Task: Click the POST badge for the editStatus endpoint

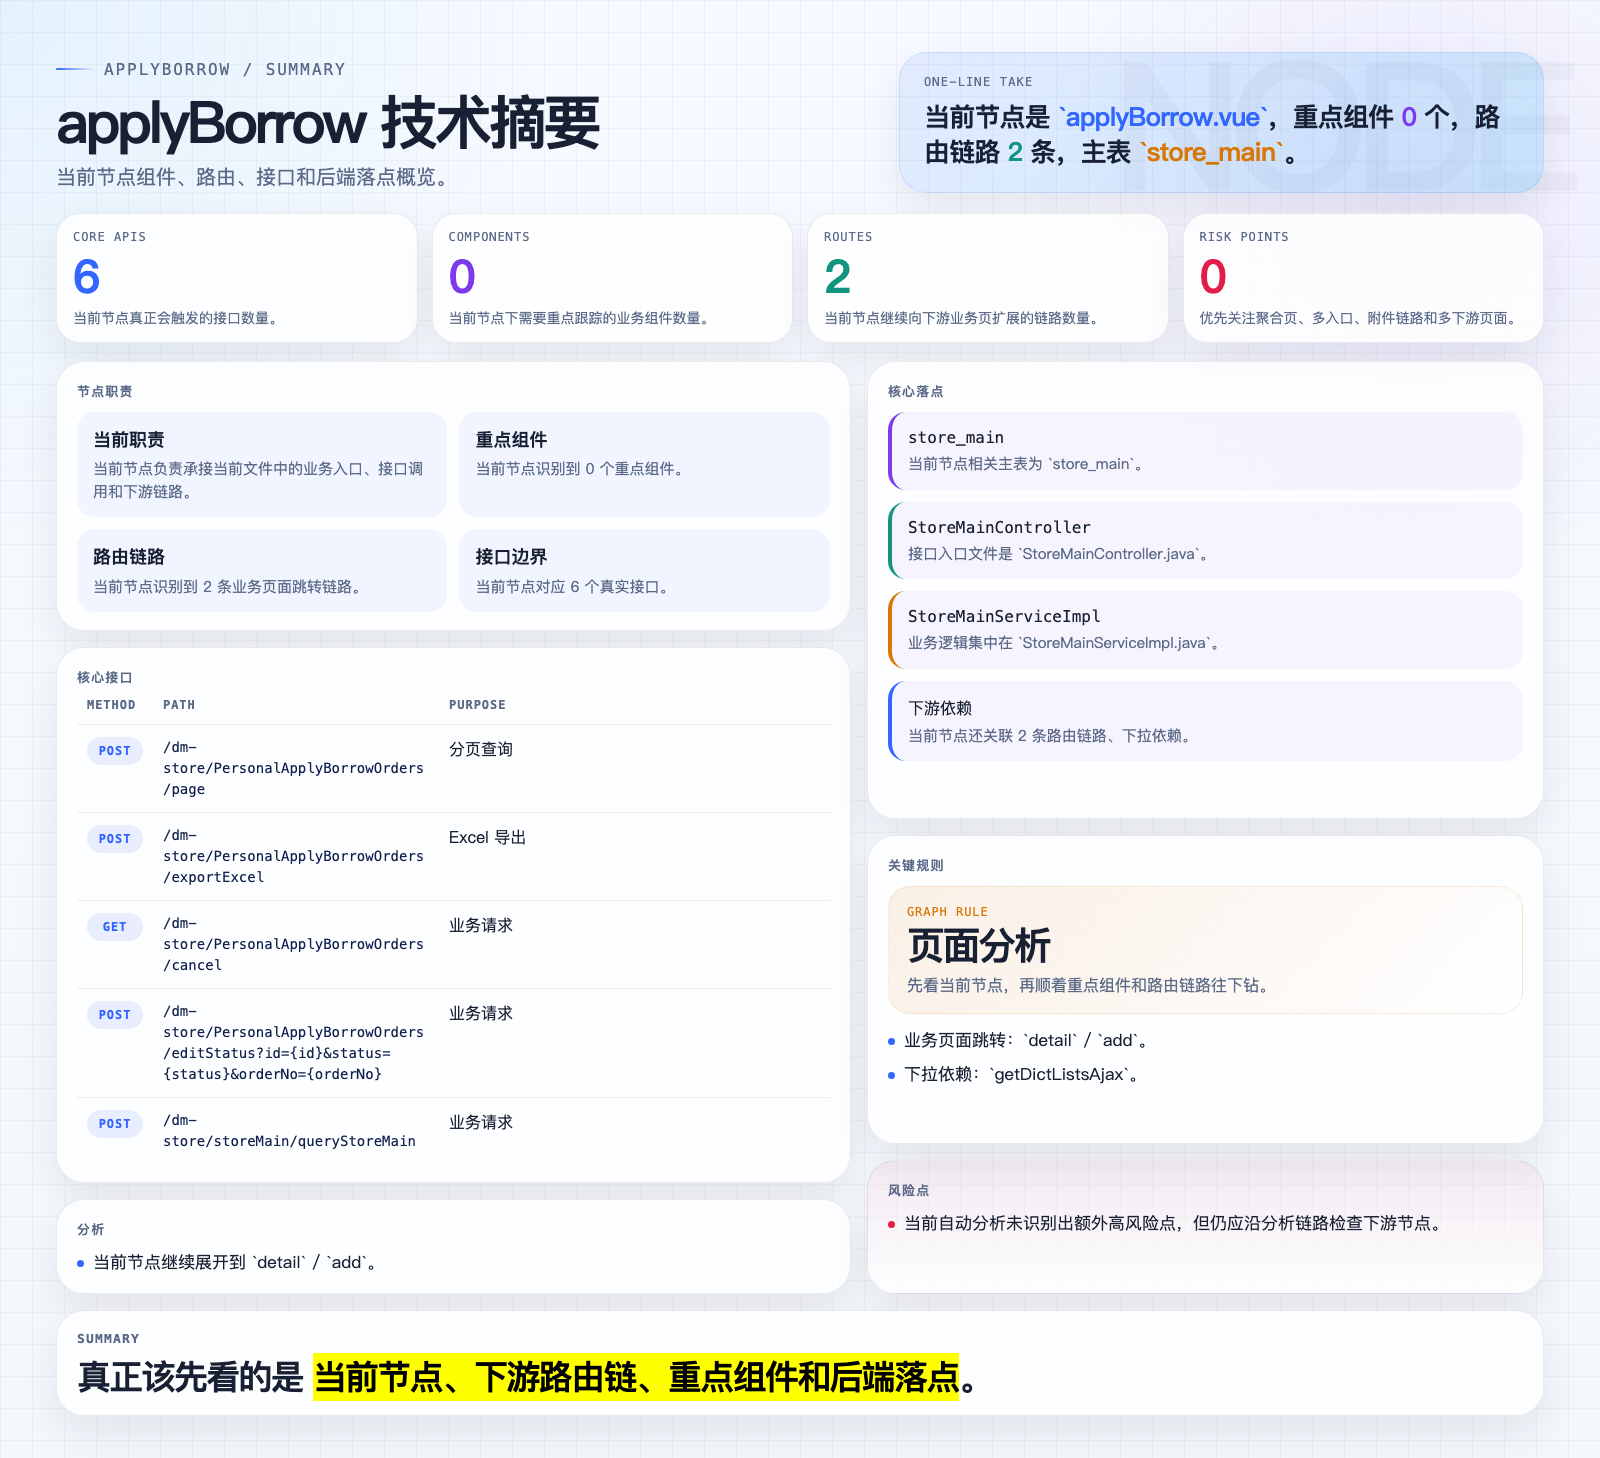Action: [x=115, y=1015]
